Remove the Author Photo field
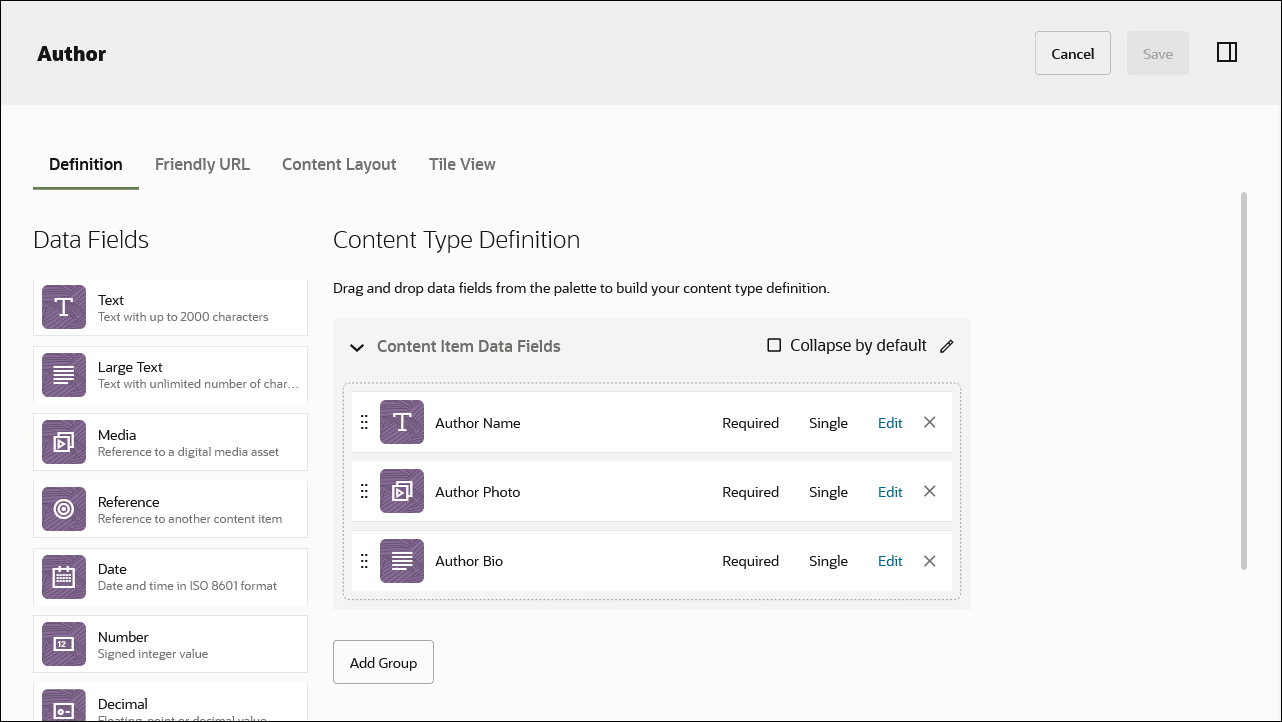This screenshot has width=1282, height=722. 930,491
